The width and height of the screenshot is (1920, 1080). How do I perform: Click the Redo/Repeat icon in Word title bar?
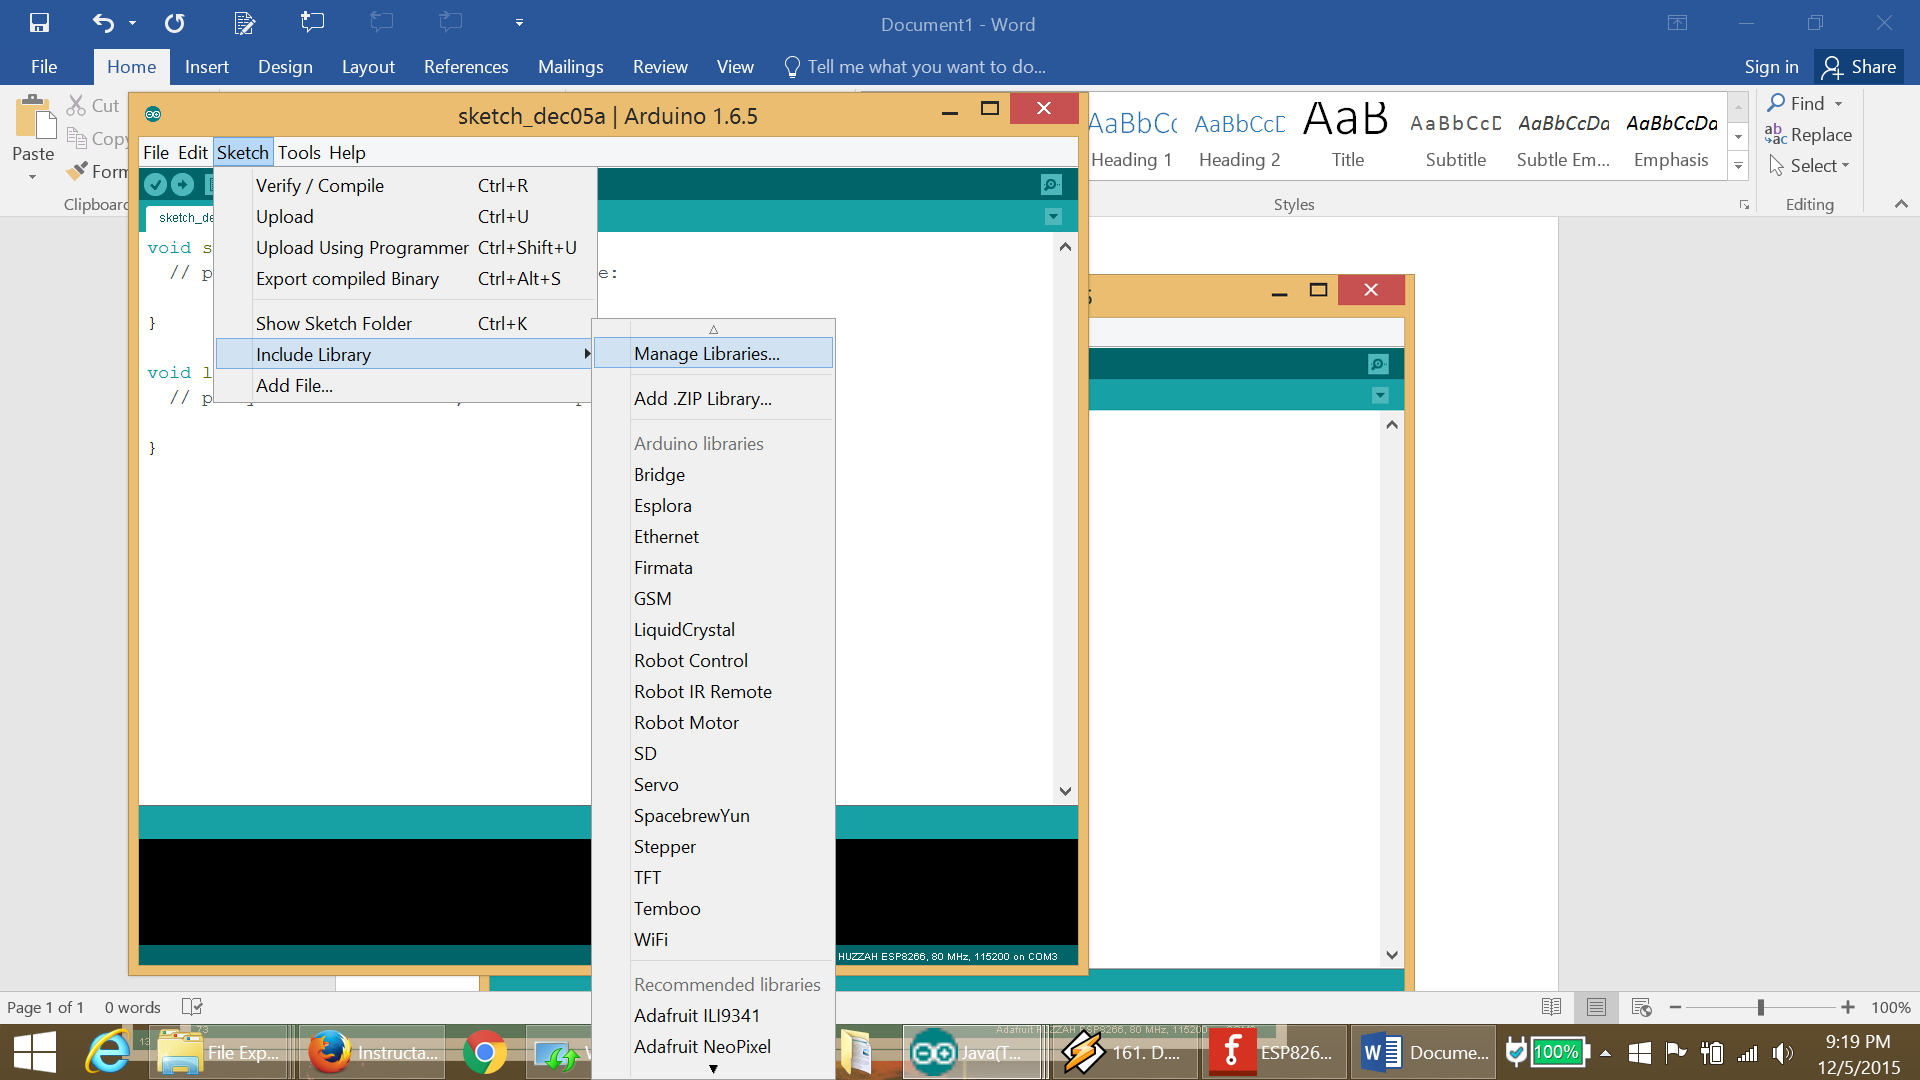[x=175, y=22]
